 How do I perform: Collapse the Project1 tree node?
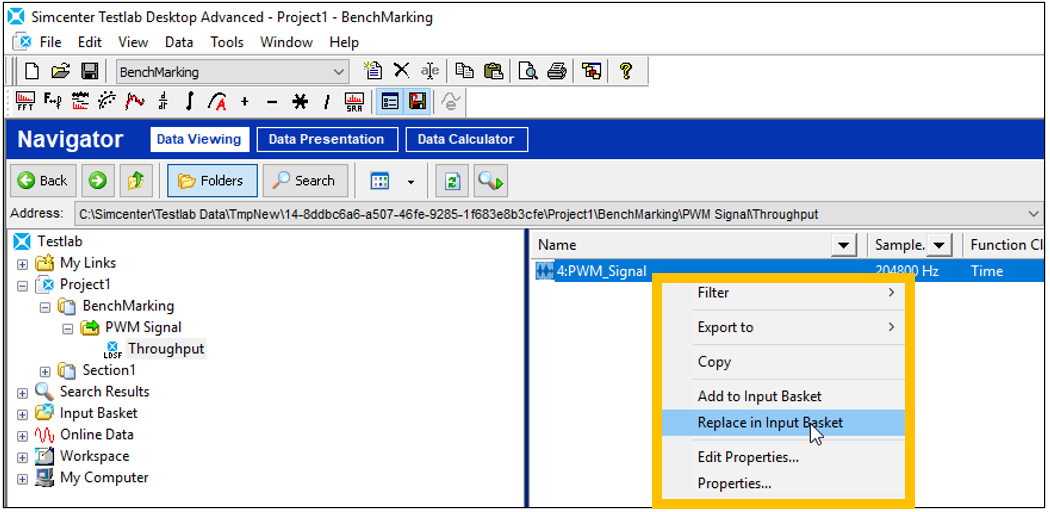coord(22,284)
